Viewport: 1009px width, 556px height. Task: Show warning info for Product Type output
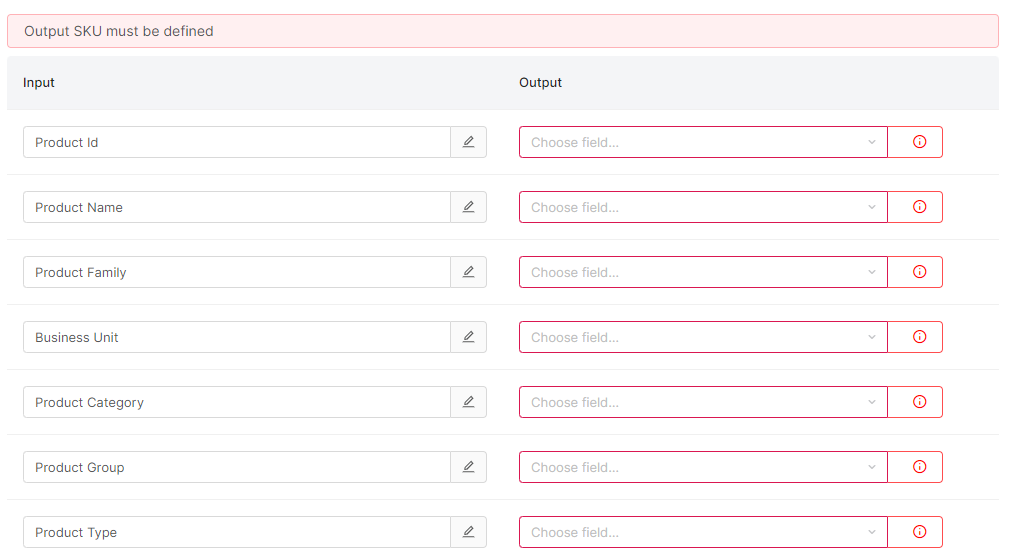919,532
